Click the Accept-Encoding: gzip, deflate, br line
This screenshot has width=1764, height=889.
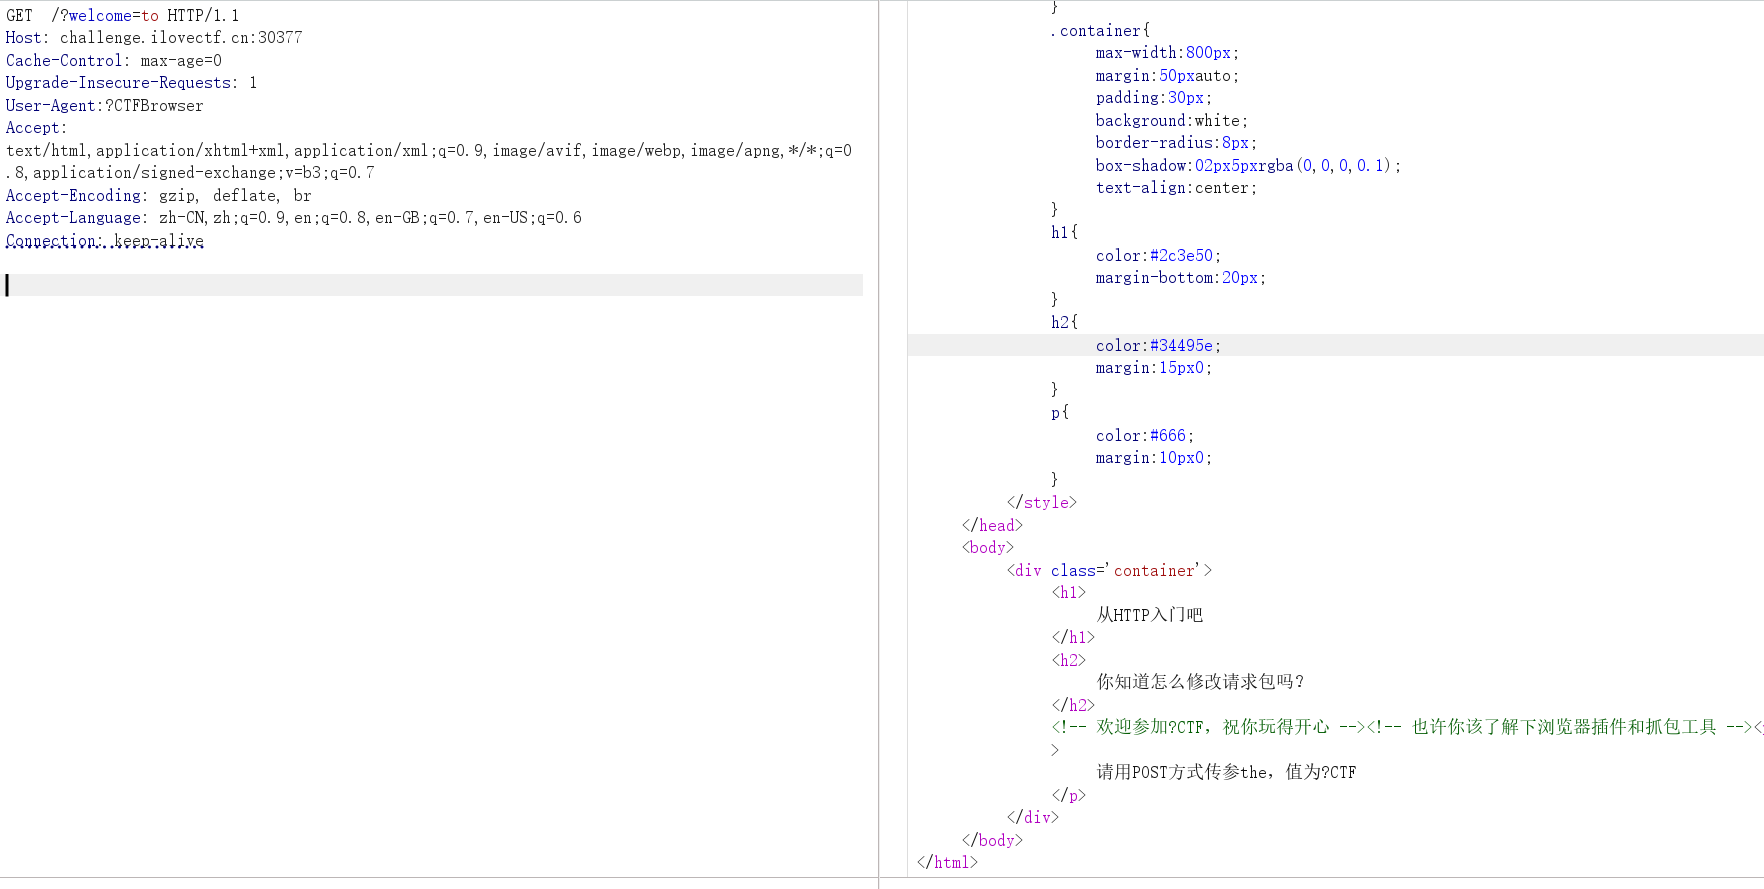pyautogui.click(x=158, y=195)
